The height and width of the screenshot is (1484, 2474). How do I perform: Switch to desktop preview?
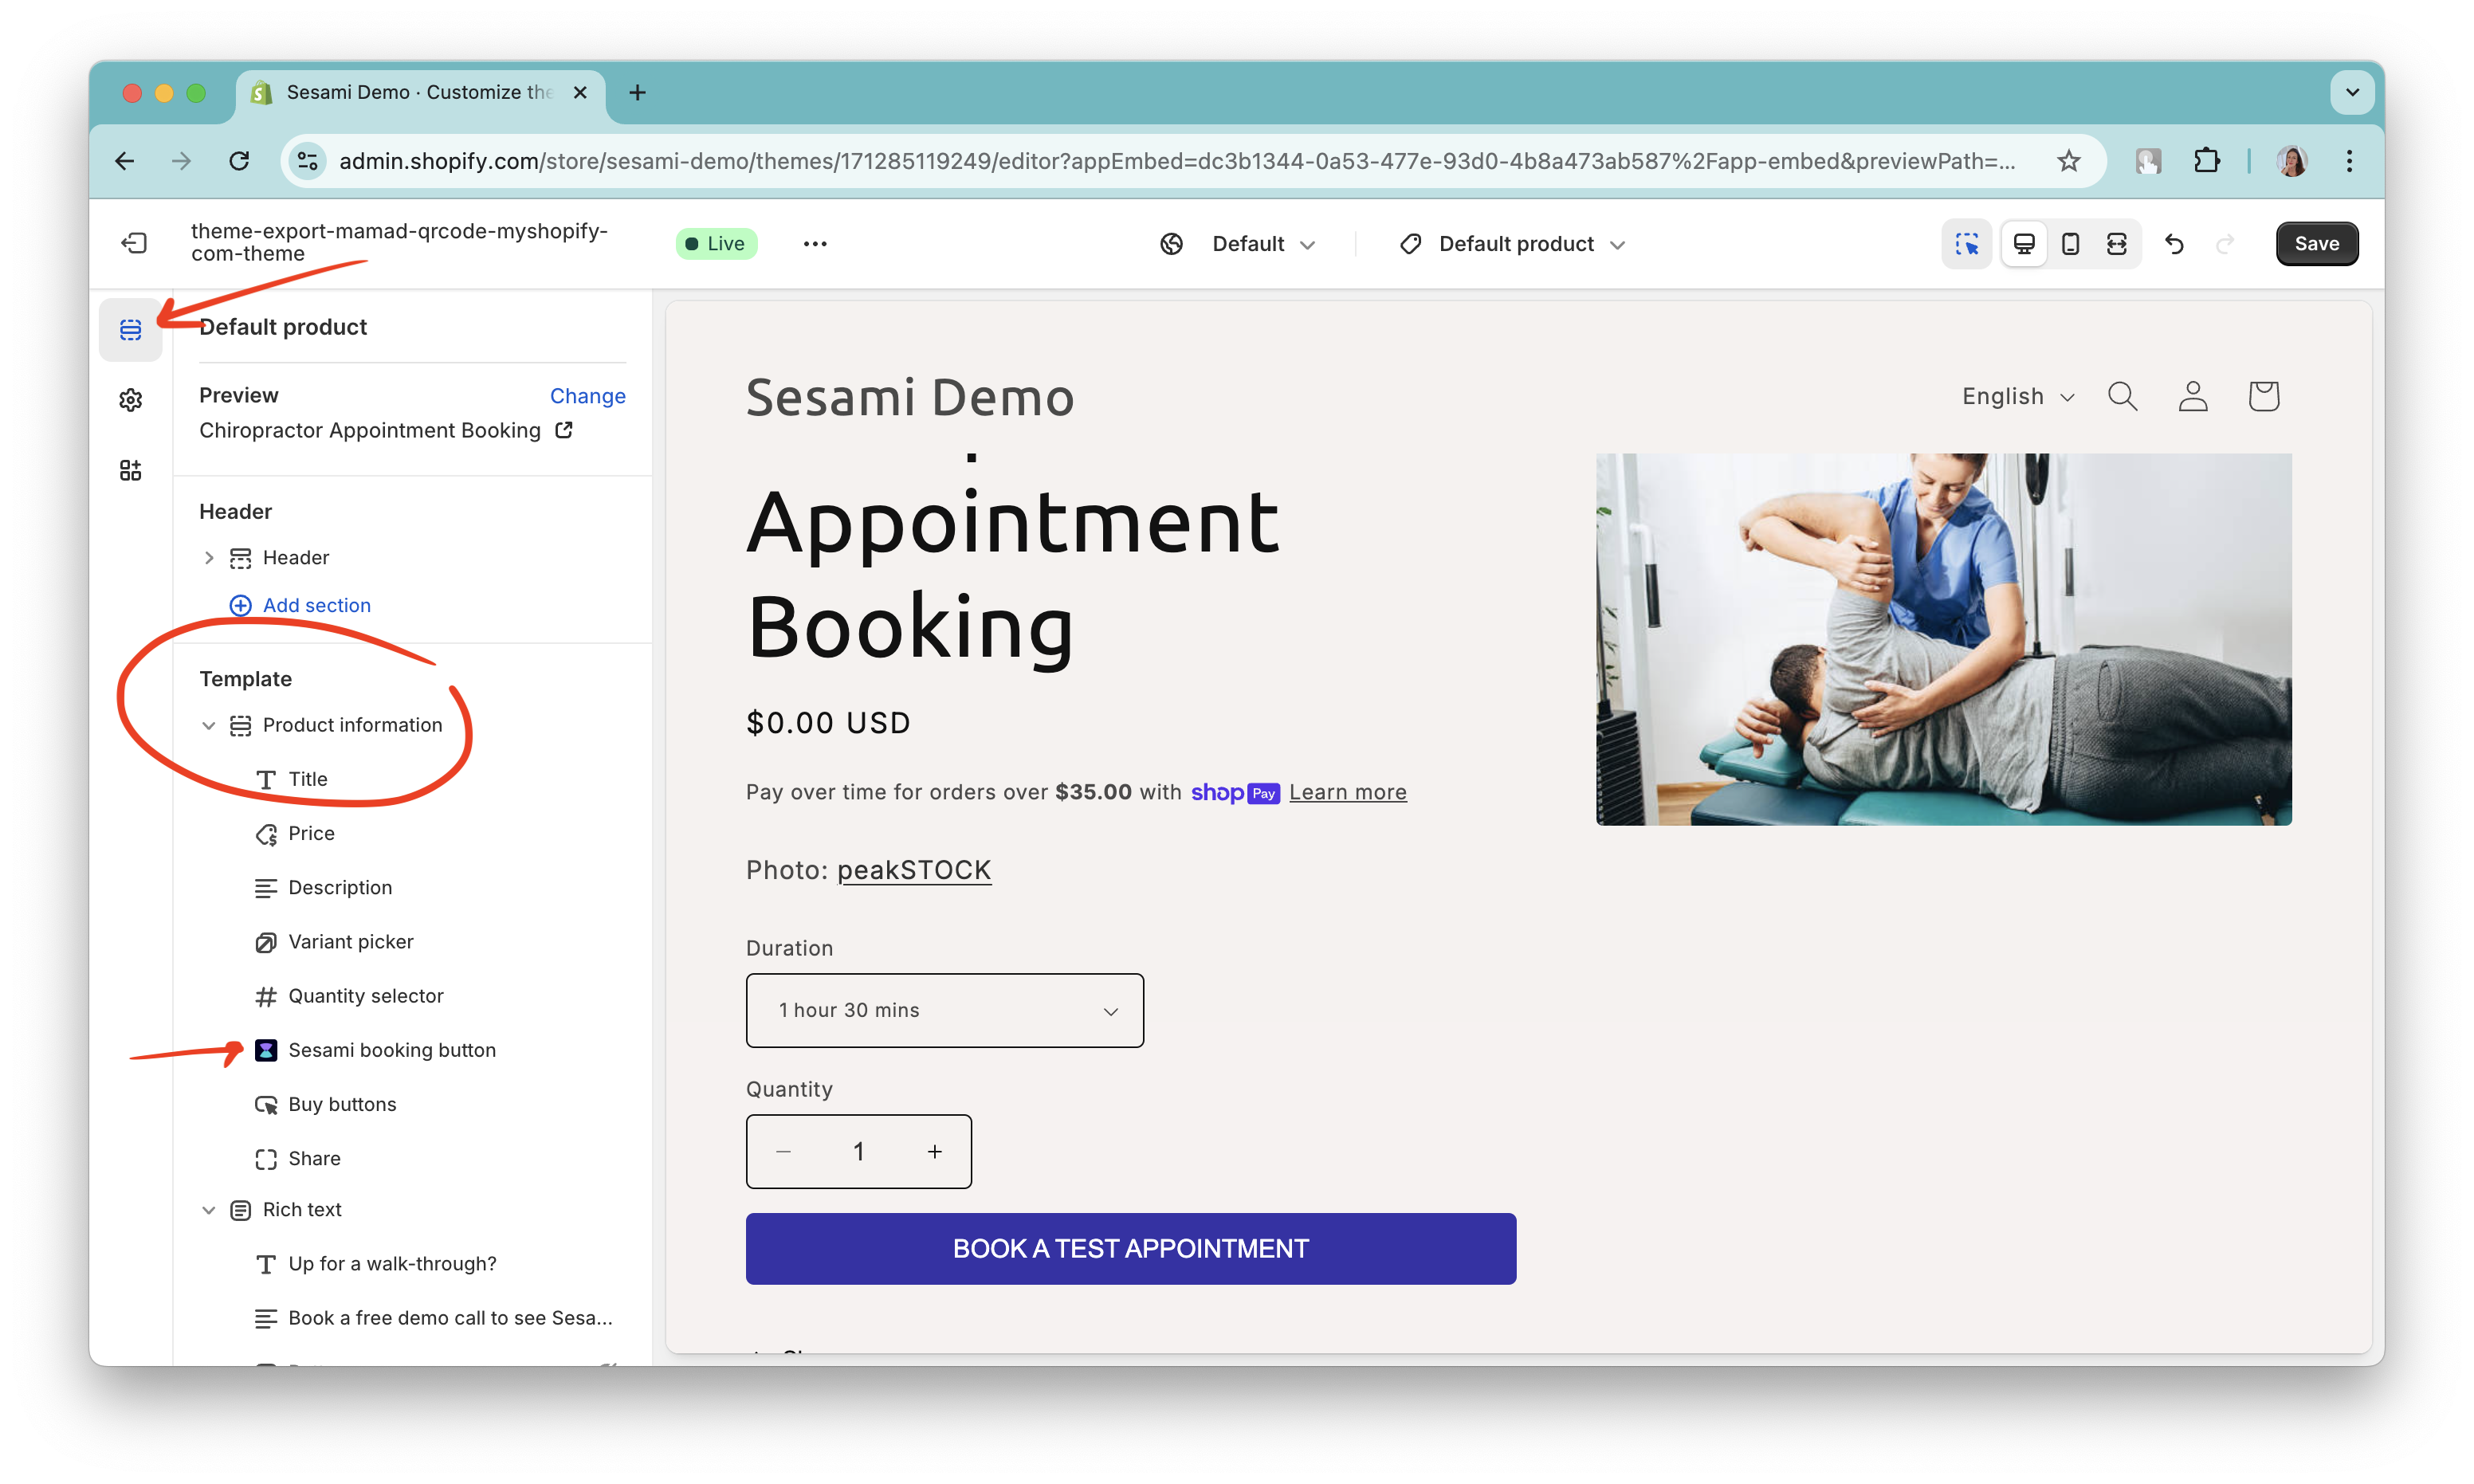click(x=2024, y=244)
